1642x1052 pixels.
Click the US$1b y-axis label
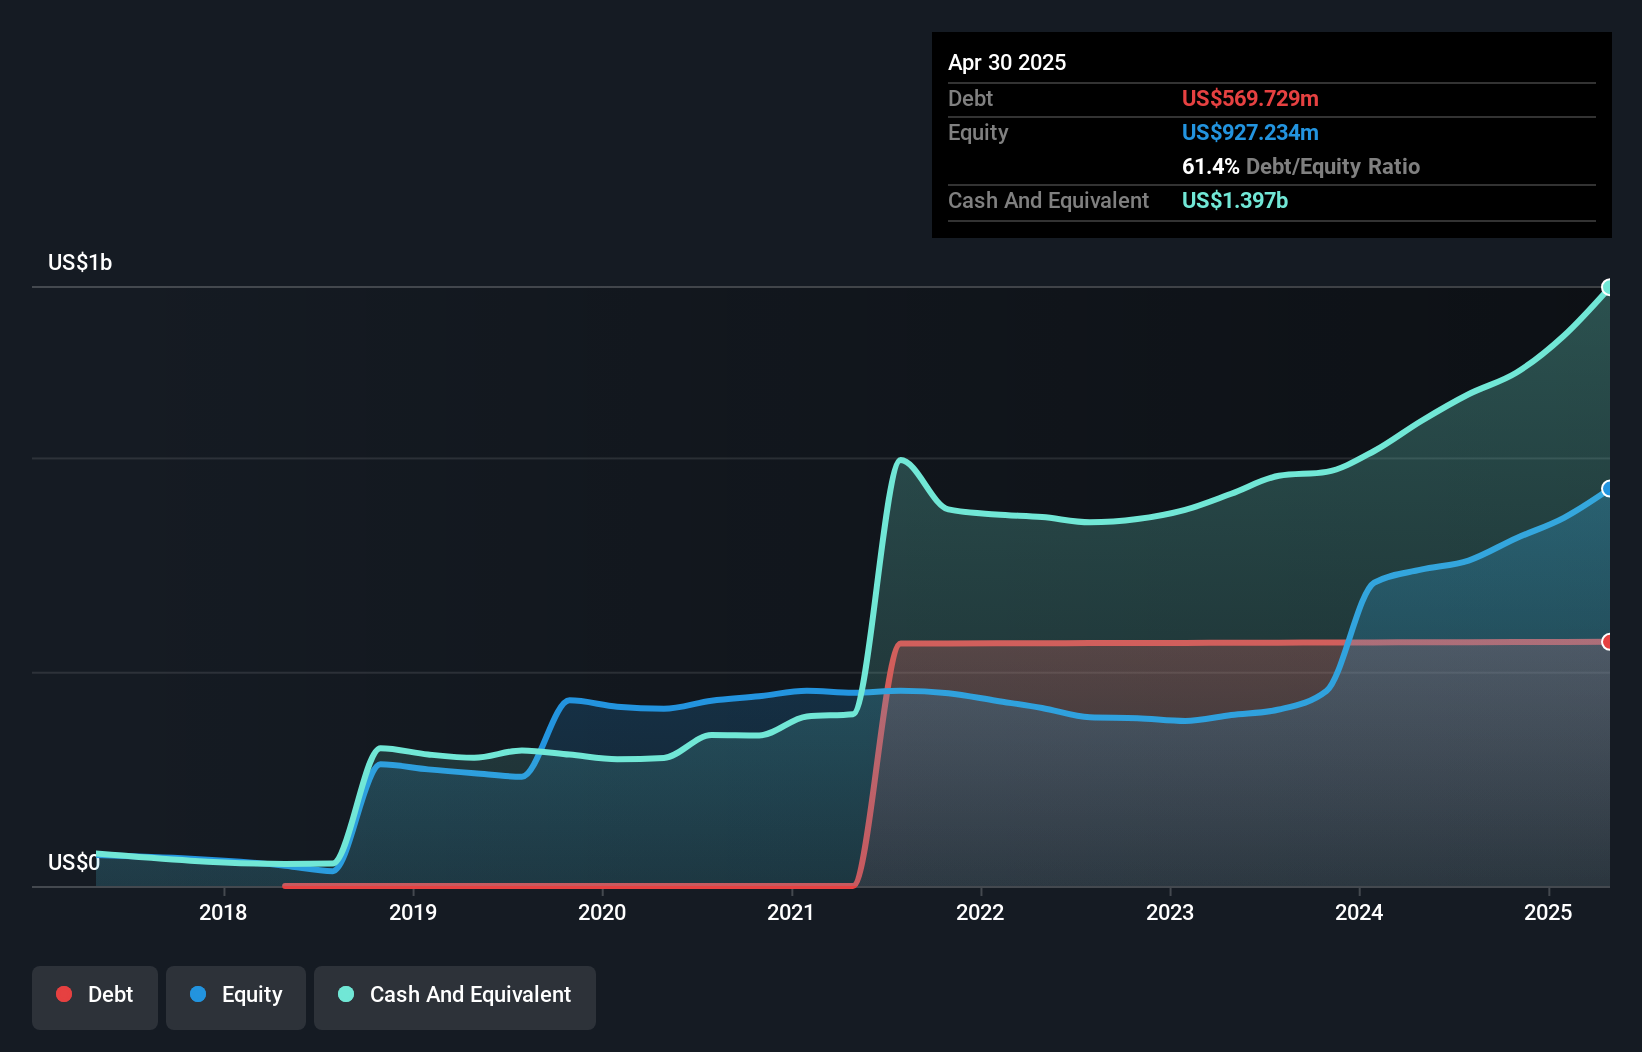80,263
